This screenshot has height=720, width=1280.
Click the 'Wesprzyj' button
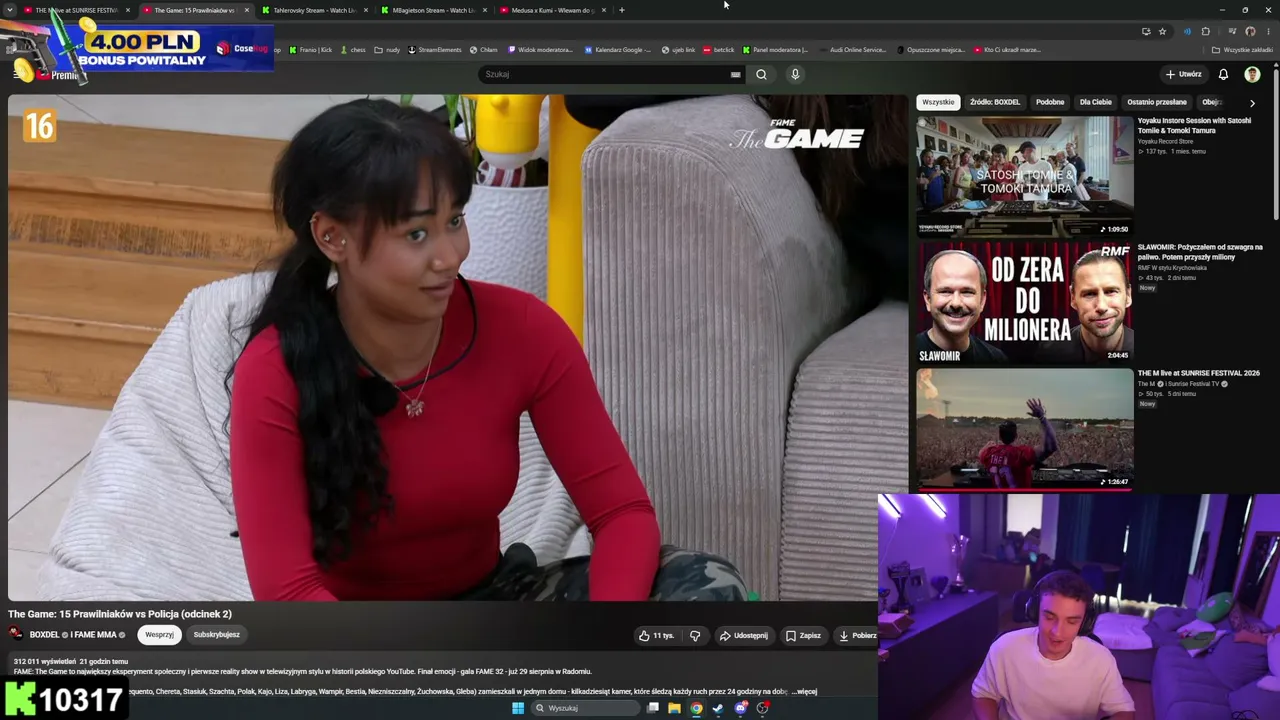159,635
